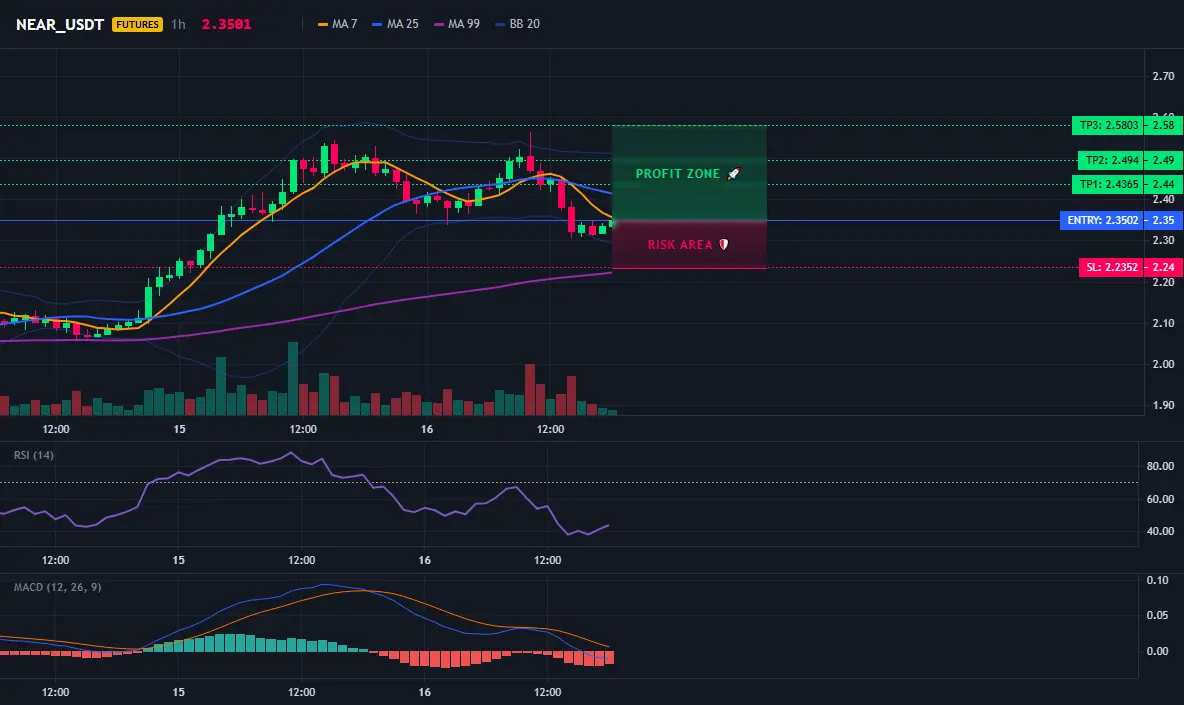Click the 2.58 green axis tag
This screenshot has height=705, width=1184.
tap(1163, 125)
